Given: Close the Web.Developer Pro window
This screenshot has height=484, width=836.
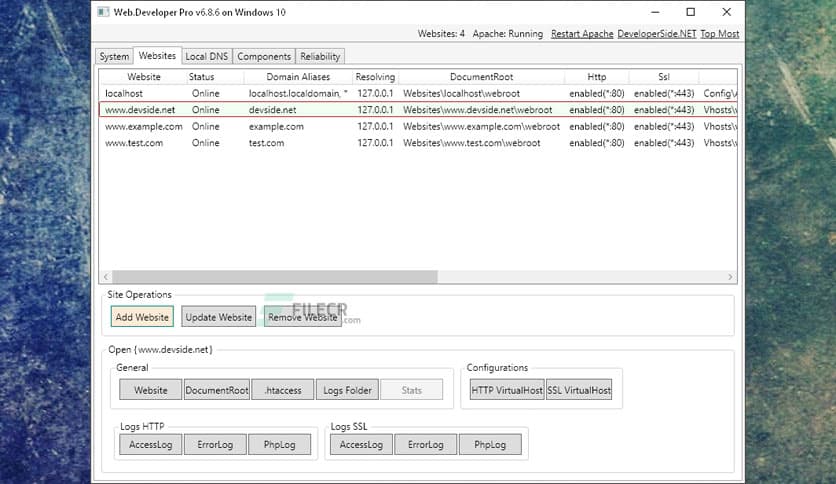Looking at the screenshot, I should point(726,12).
